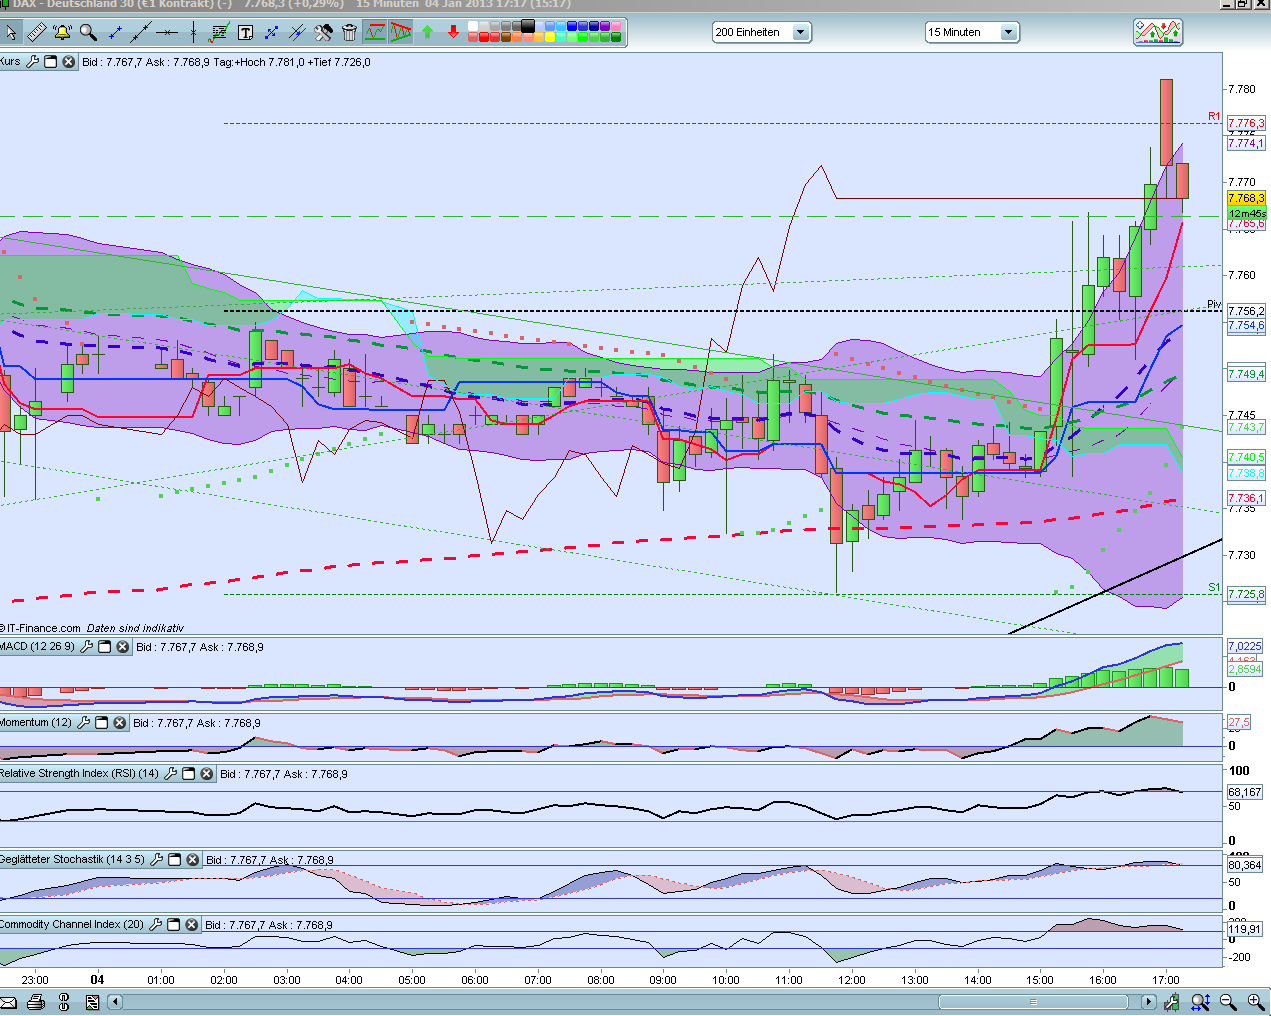Open MACD indicator wrench settings
This screenshot has width=1271, height=1016.
tap(86, 647)
